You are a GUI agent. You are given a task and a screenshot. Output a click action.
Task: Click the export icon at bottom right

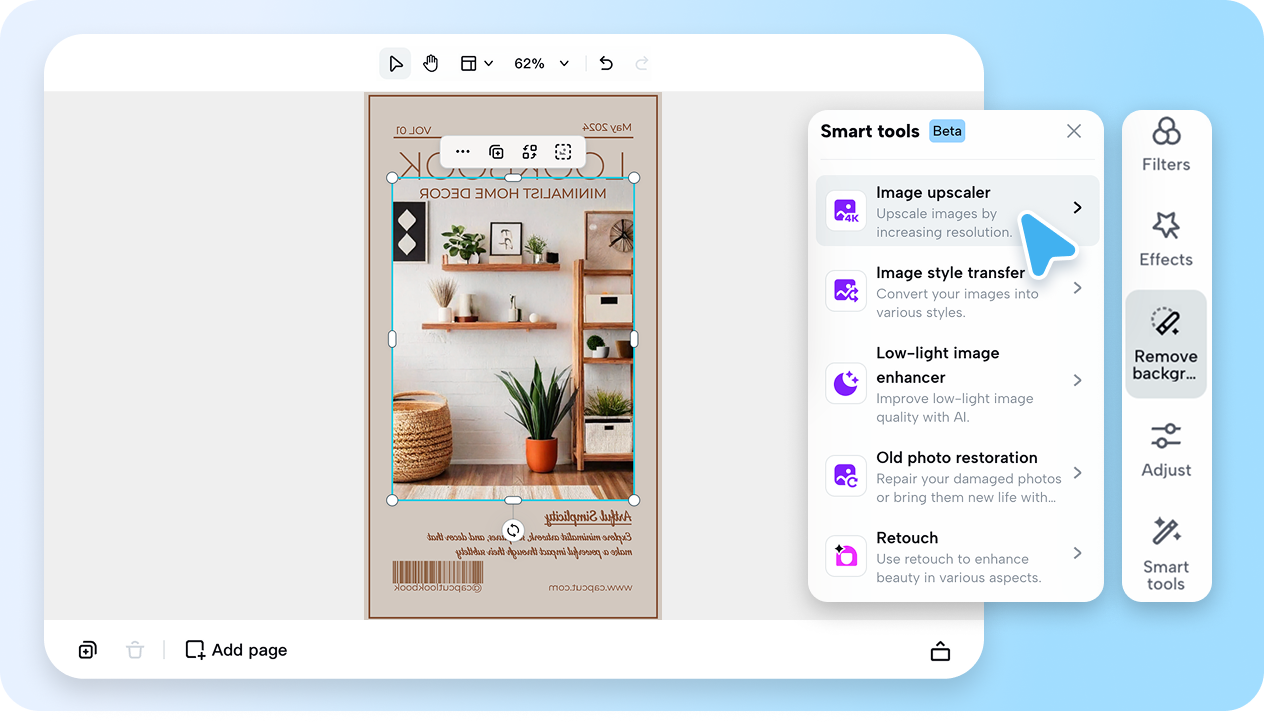[x=940, y=650]
